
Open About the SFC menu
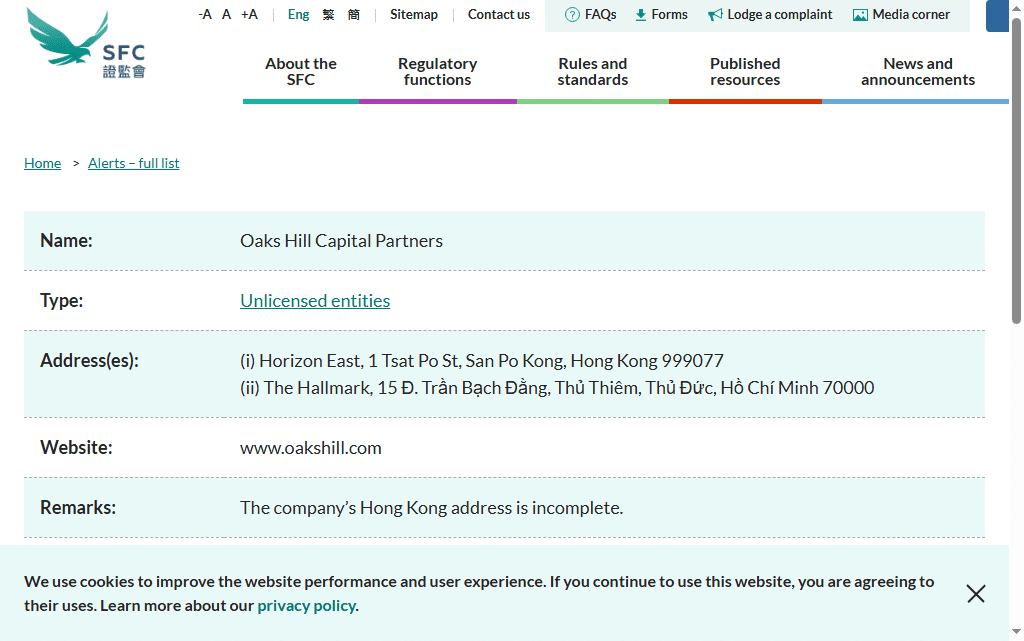tap(301, 72)
